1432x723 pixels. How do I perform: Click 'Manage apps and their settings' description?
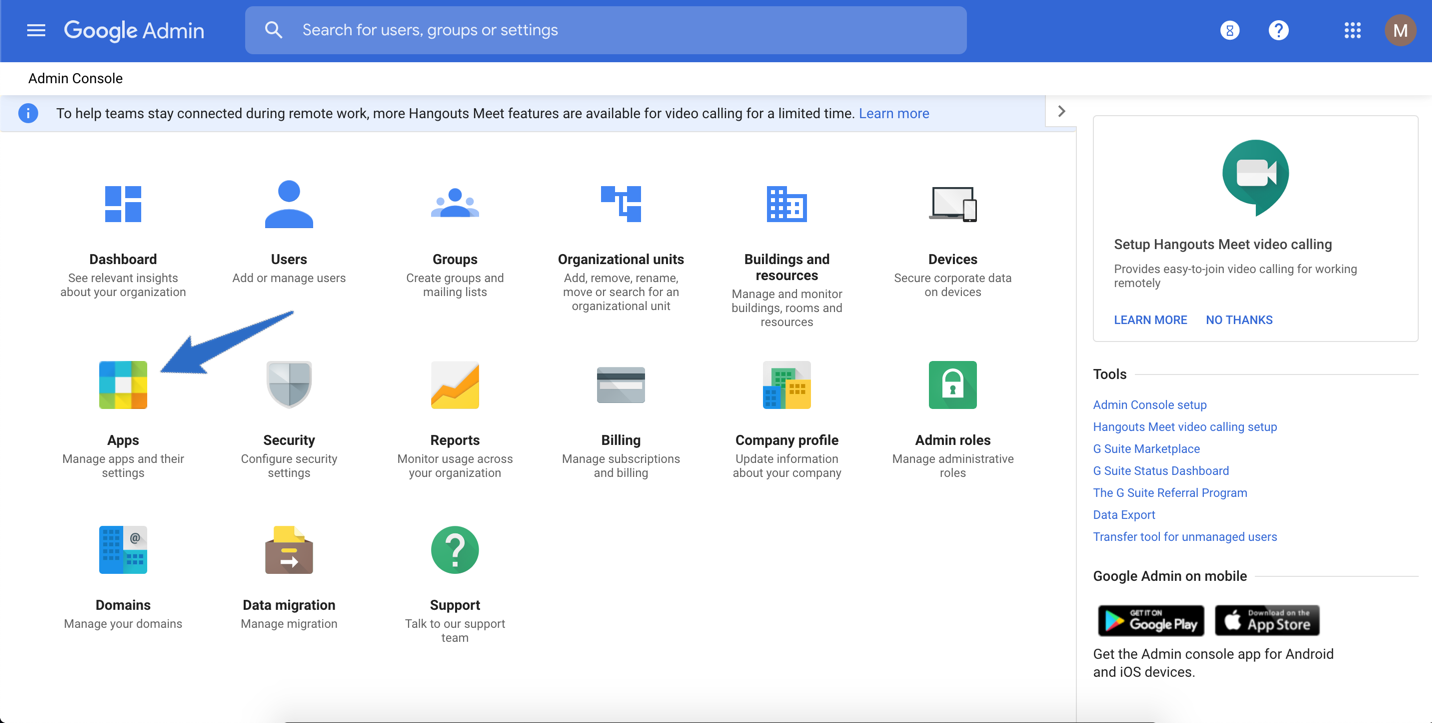(123, 466)
